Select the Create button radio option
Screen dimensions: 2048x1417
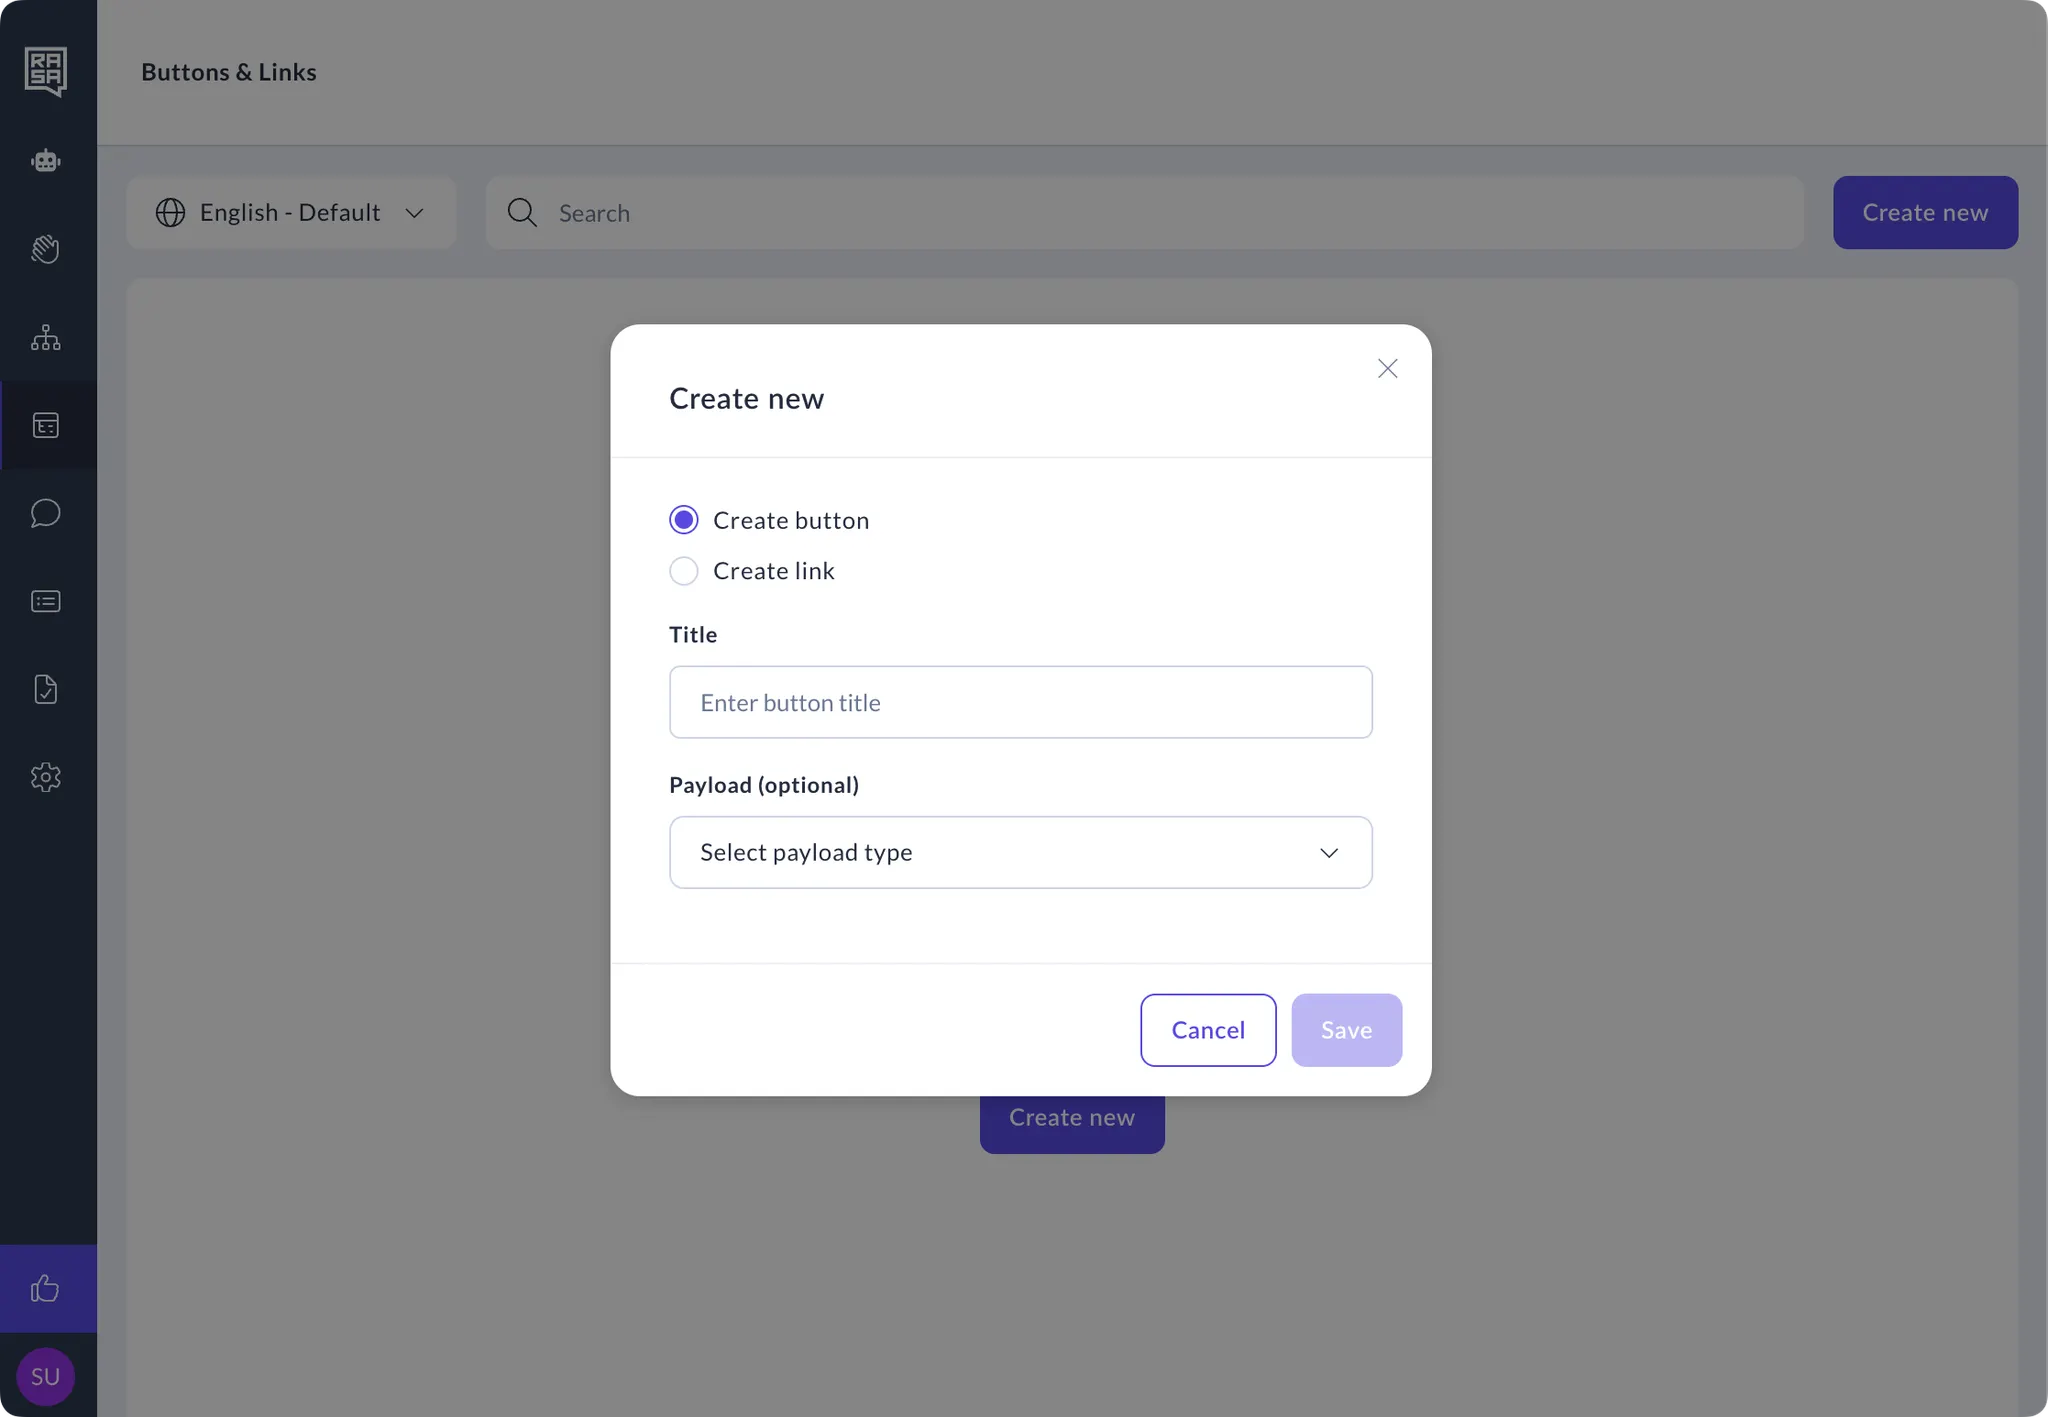click(684, 520)
